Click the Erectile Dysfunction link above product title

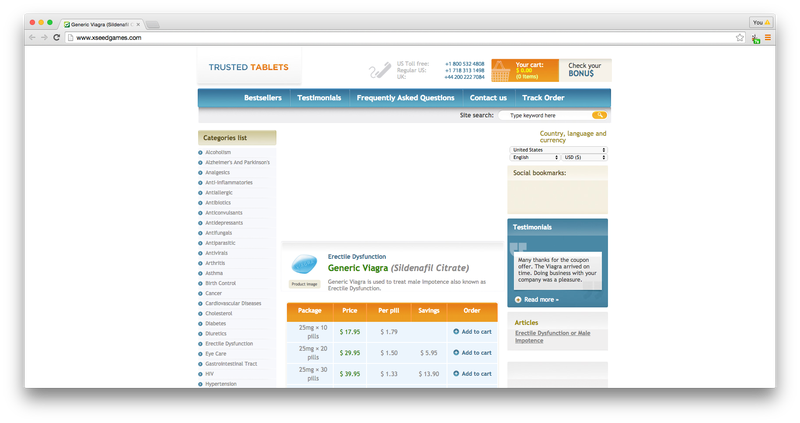[357, 257]
